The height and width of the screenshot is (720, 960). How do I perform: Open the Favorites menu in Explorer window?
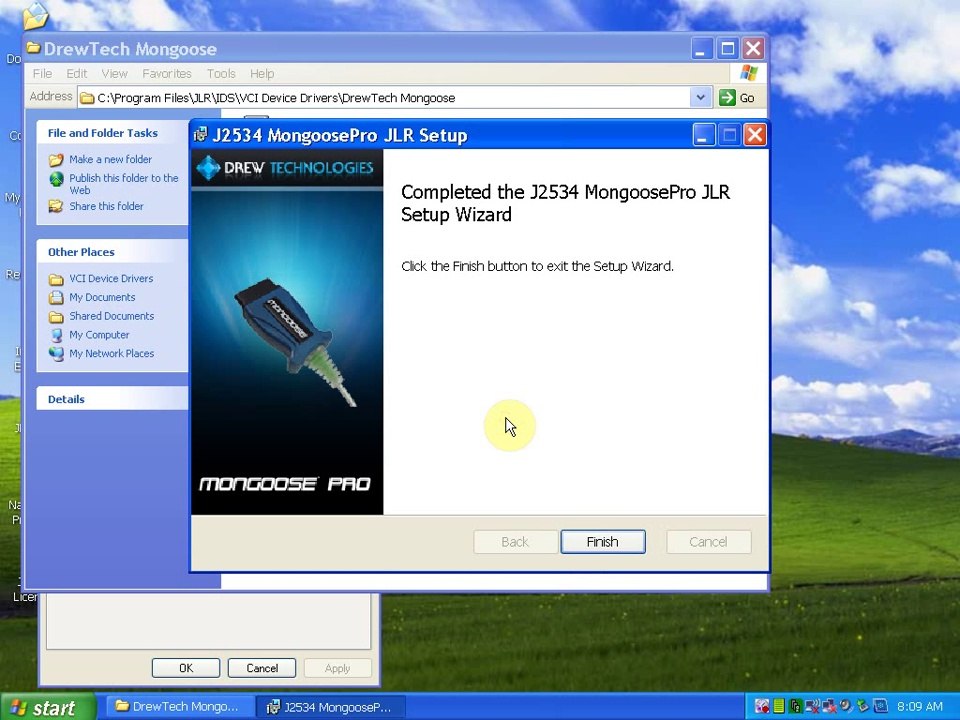(x=167, y=73)
